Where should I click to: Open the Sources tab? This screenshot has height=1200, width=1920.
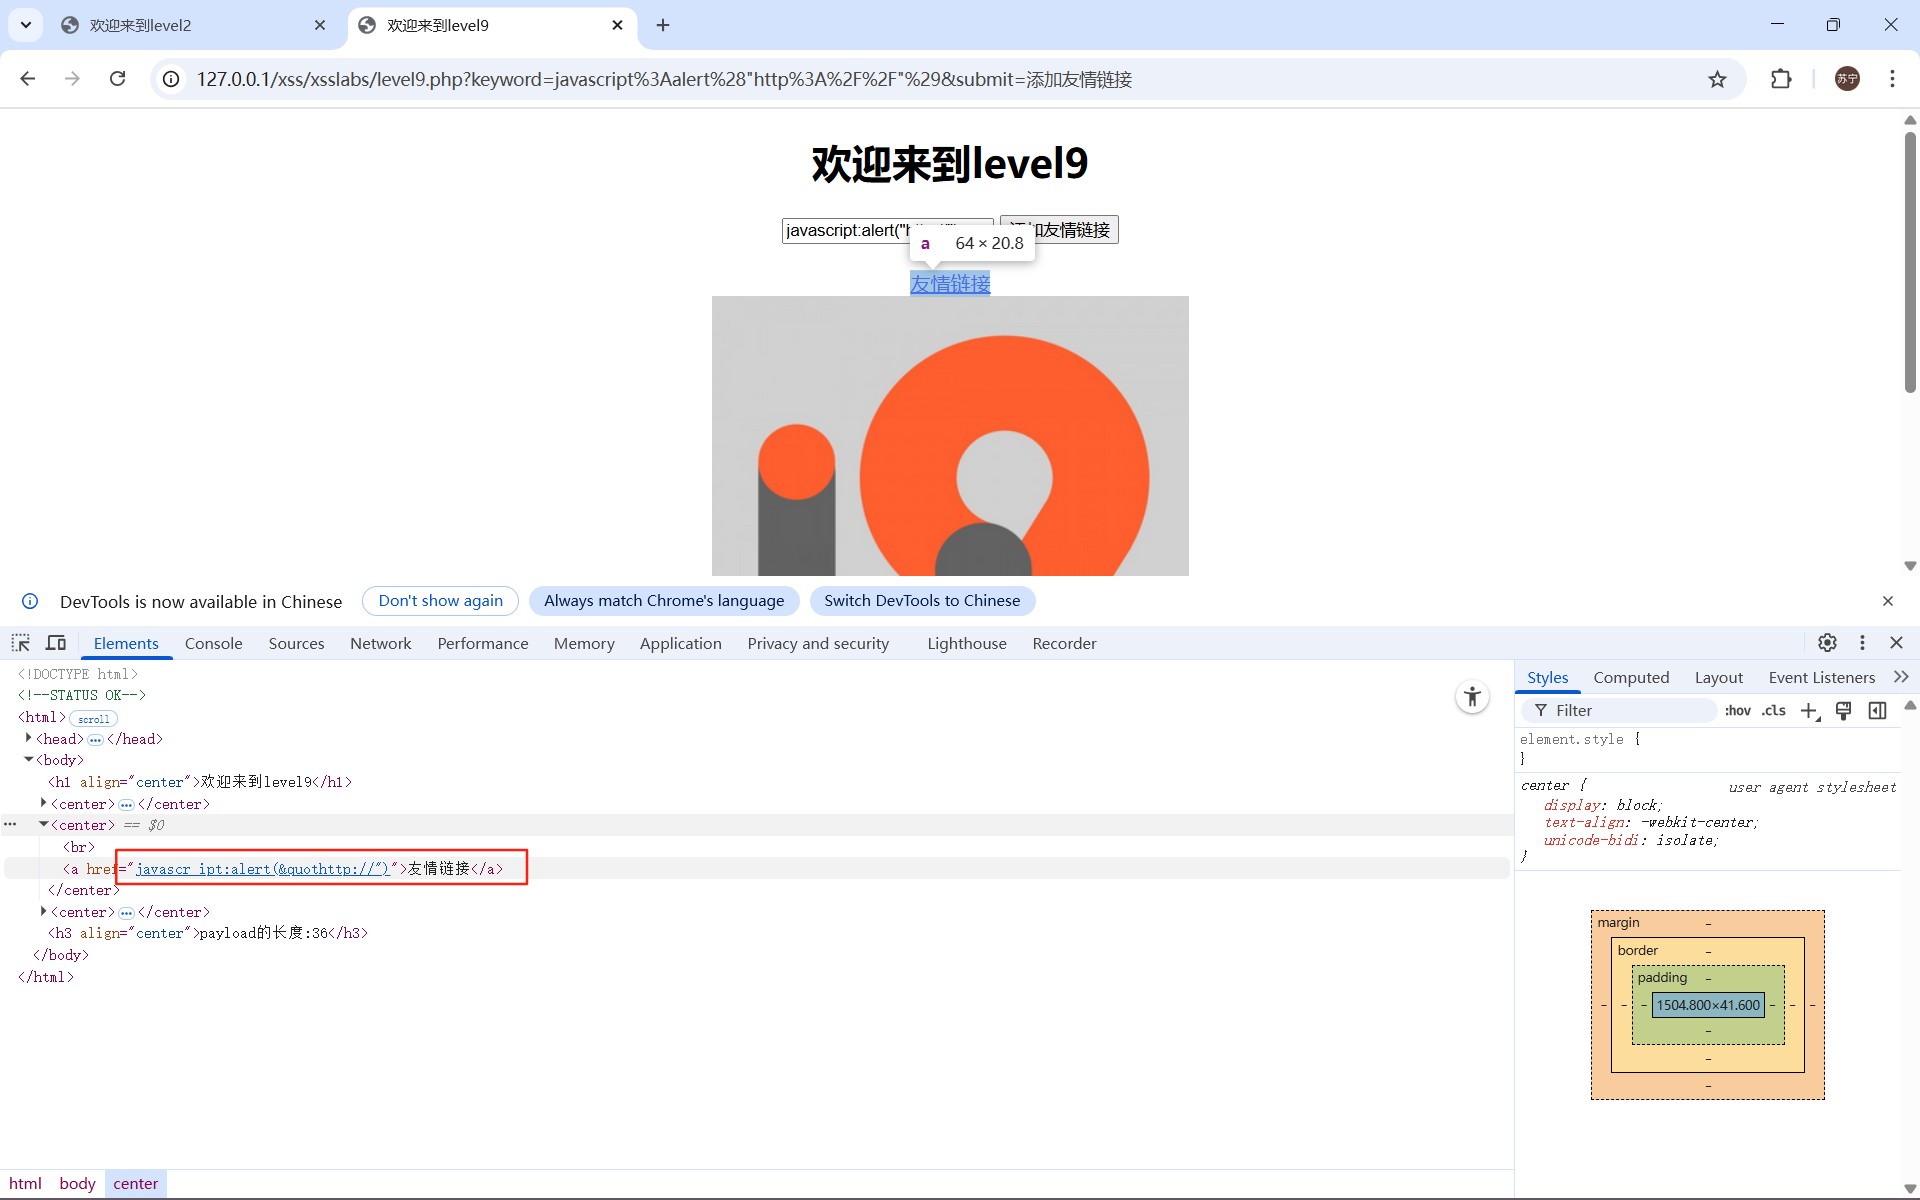pos(296,643)
